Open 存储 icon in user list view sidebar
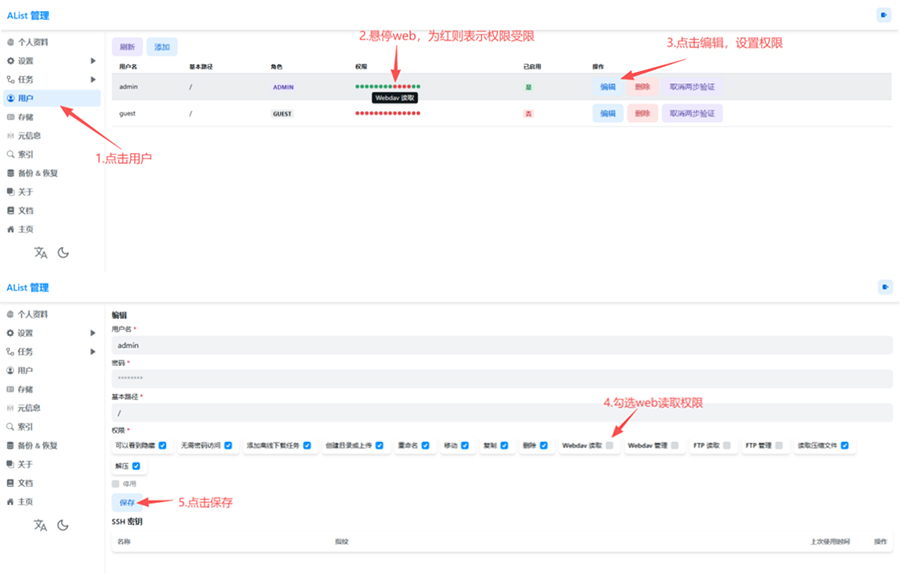 pyautogui.click(x=10, y=117)
